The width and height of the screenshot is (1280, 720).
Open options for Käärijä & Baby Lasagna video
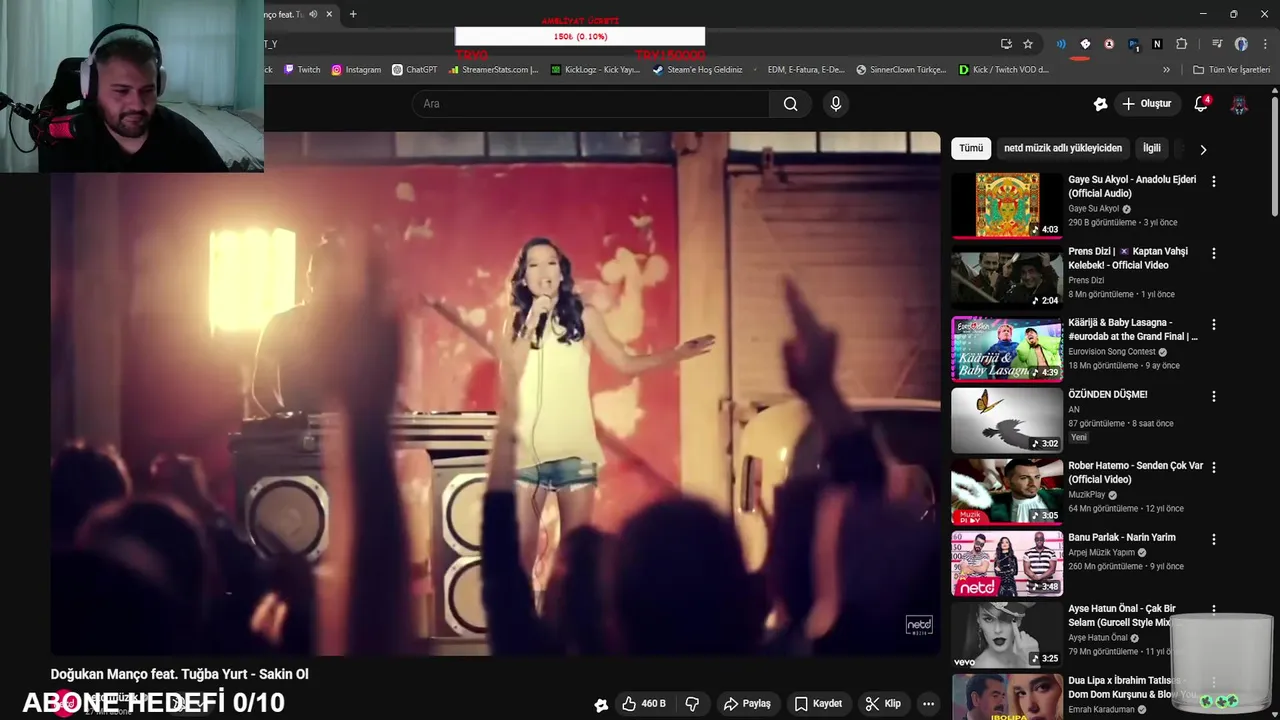coord(1214,325)
